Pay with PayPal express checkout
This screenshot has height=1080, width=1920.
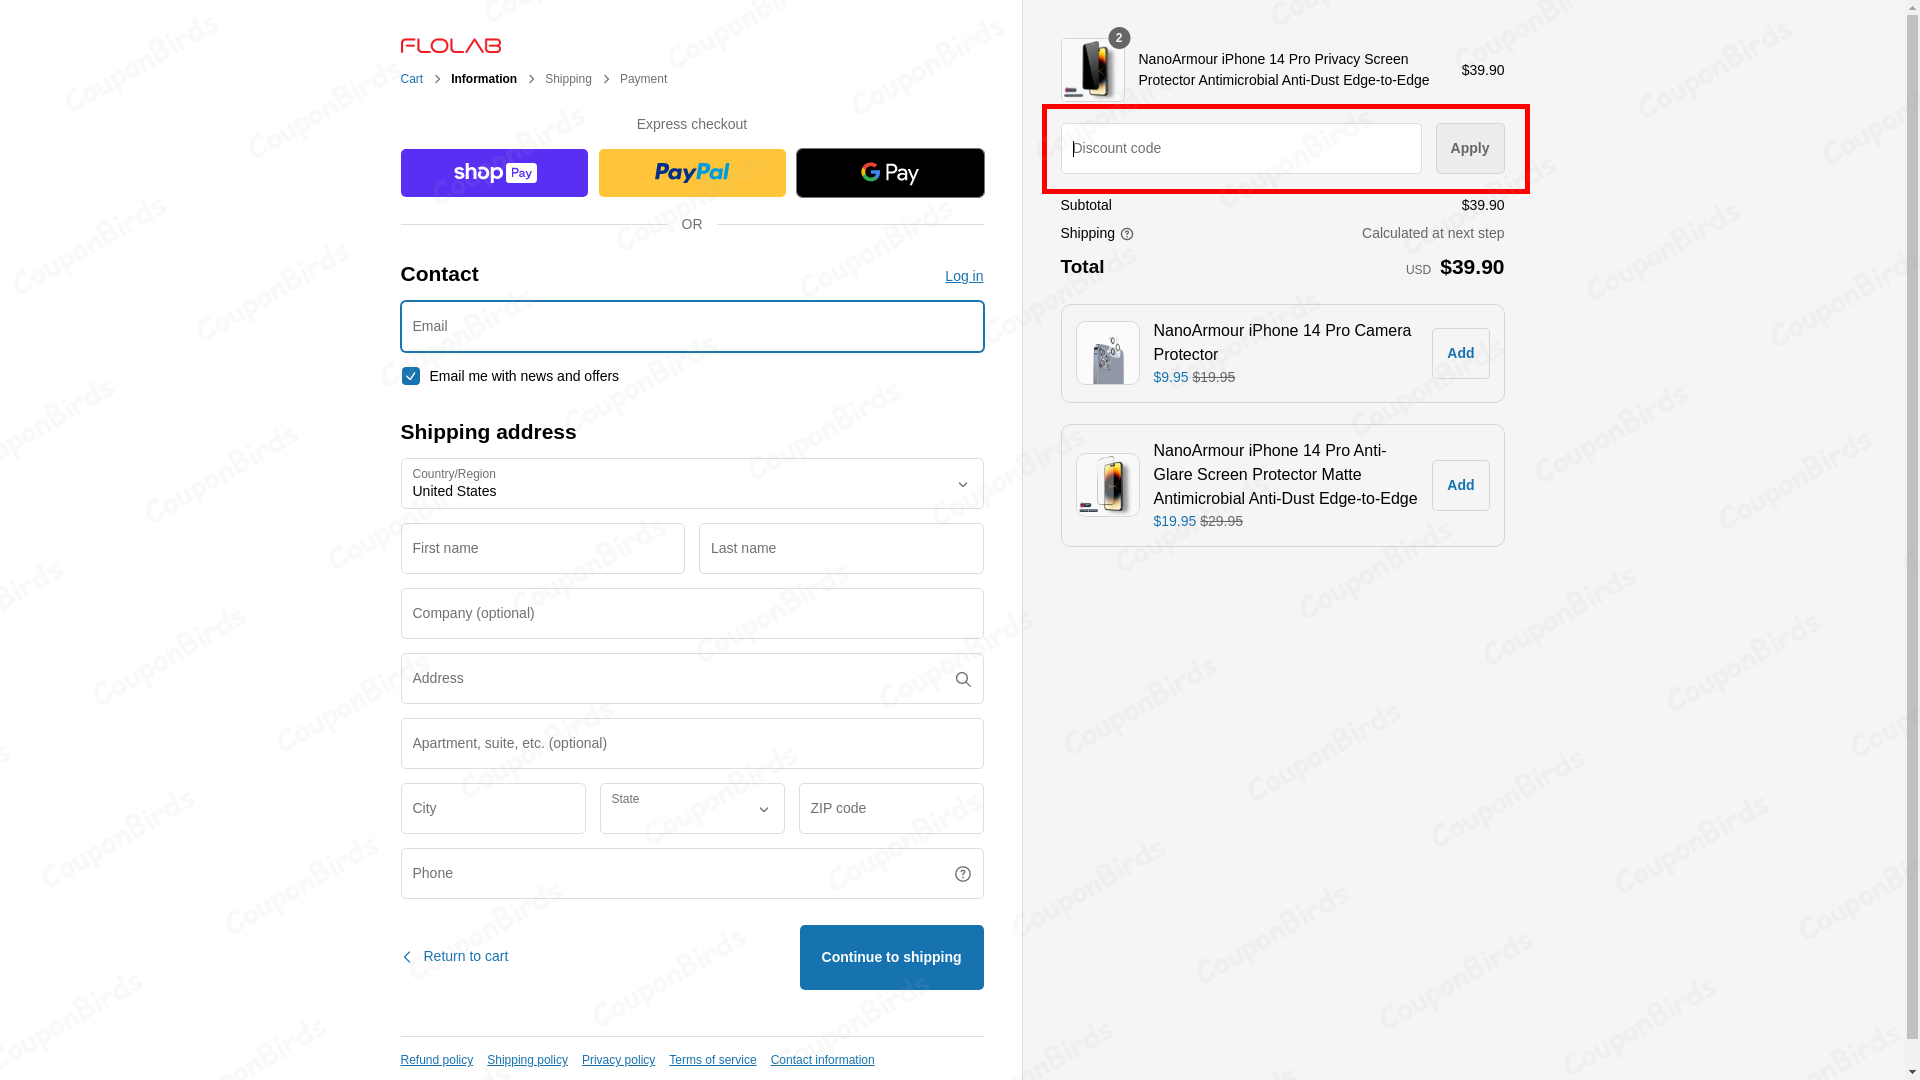[691, 172]
